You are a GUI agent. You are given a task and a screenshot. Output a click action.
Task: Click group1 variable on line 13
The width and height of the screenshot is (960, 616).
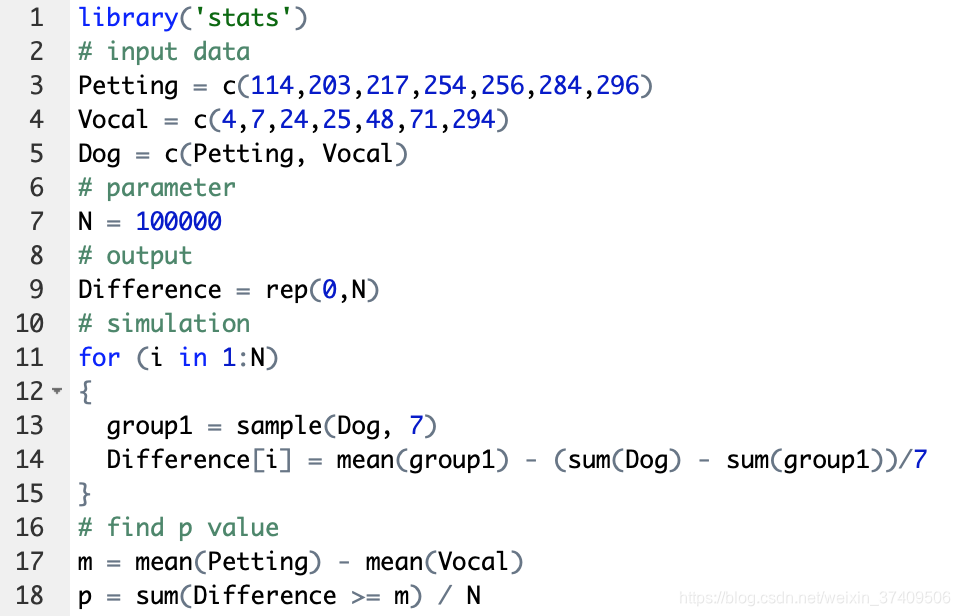point(149,427)
